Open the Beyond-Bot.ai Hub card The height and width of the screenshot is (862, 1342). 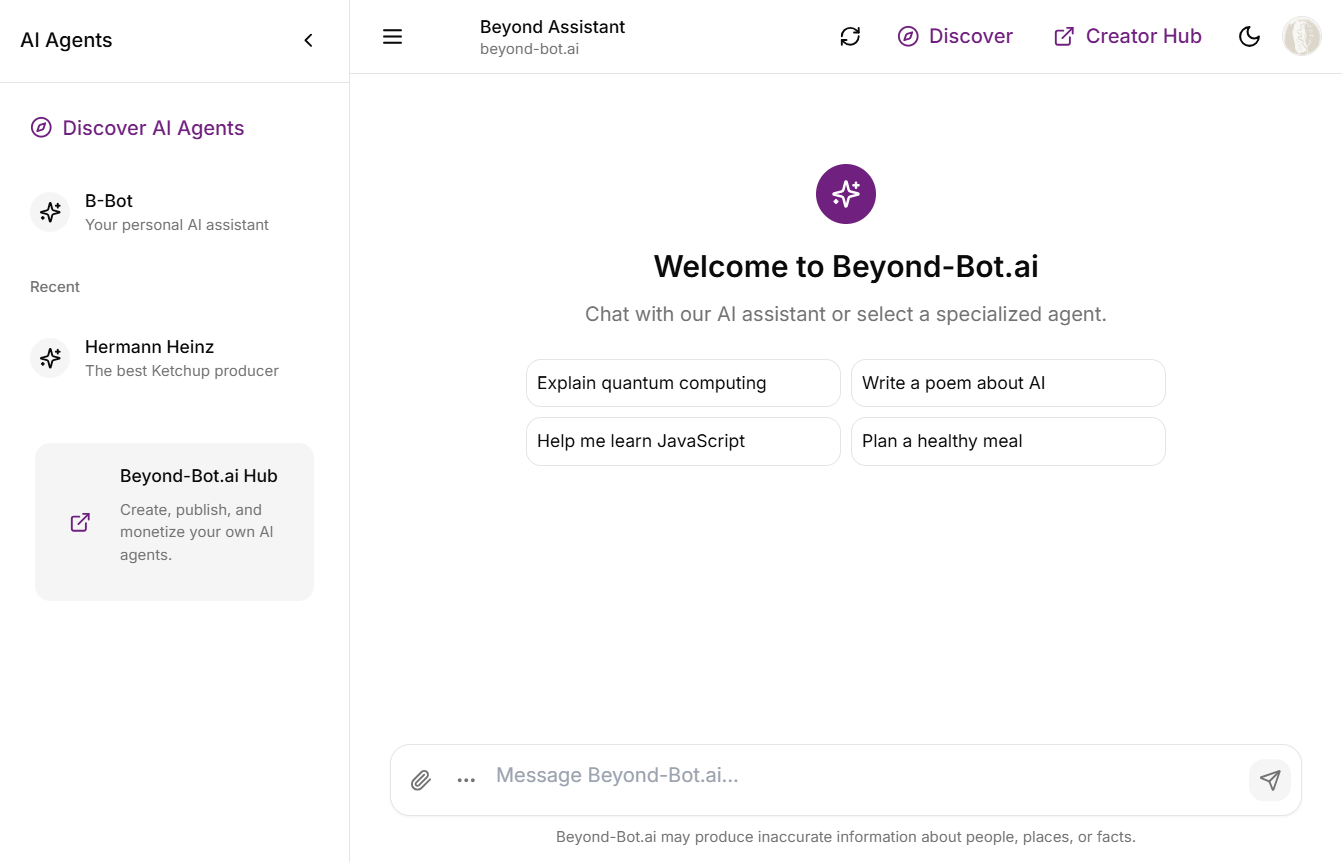174,522
